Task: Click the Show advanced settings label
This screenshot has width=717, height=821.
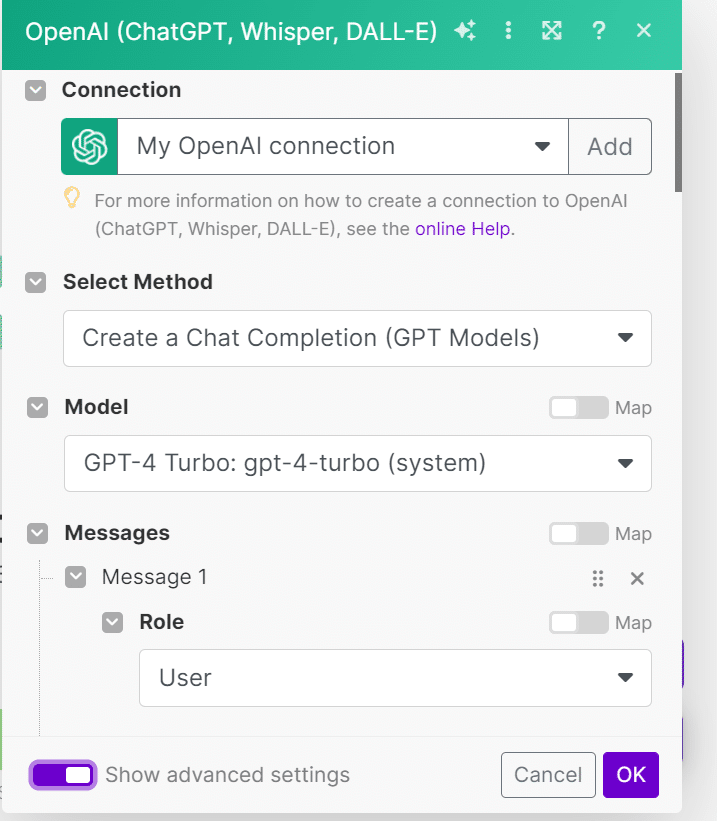Action: click(227, 775)
